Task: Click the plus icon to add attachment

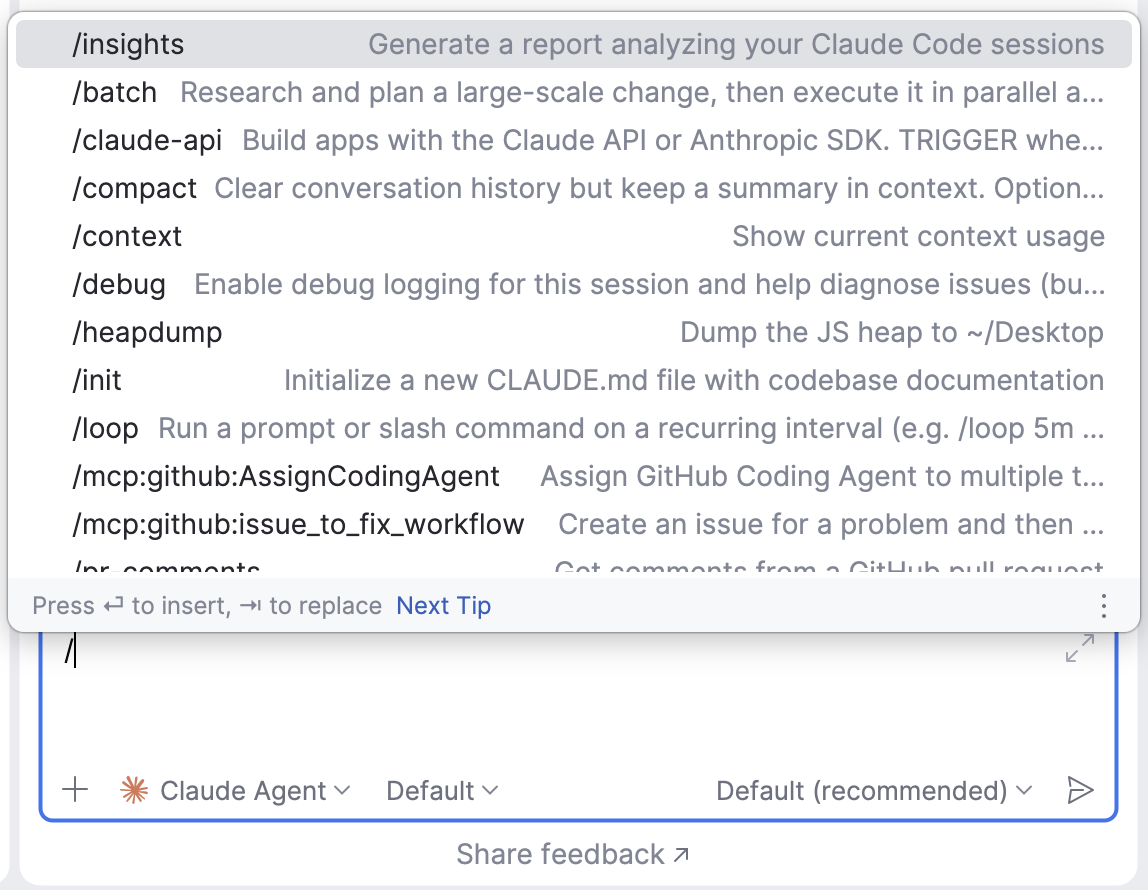Action: [75, 791]
